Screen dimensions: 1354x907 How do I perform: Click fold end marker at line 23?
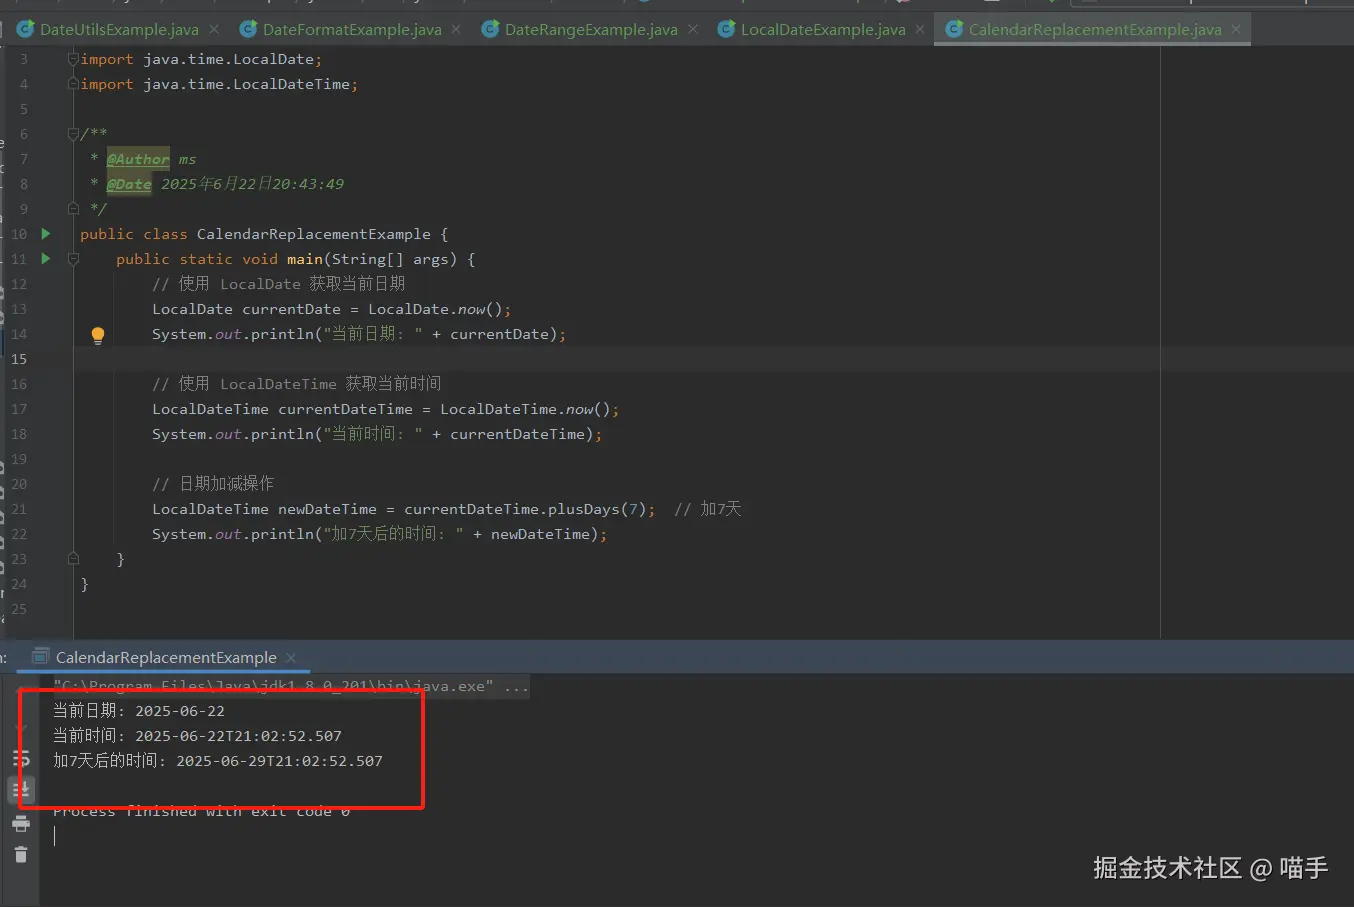73,559
